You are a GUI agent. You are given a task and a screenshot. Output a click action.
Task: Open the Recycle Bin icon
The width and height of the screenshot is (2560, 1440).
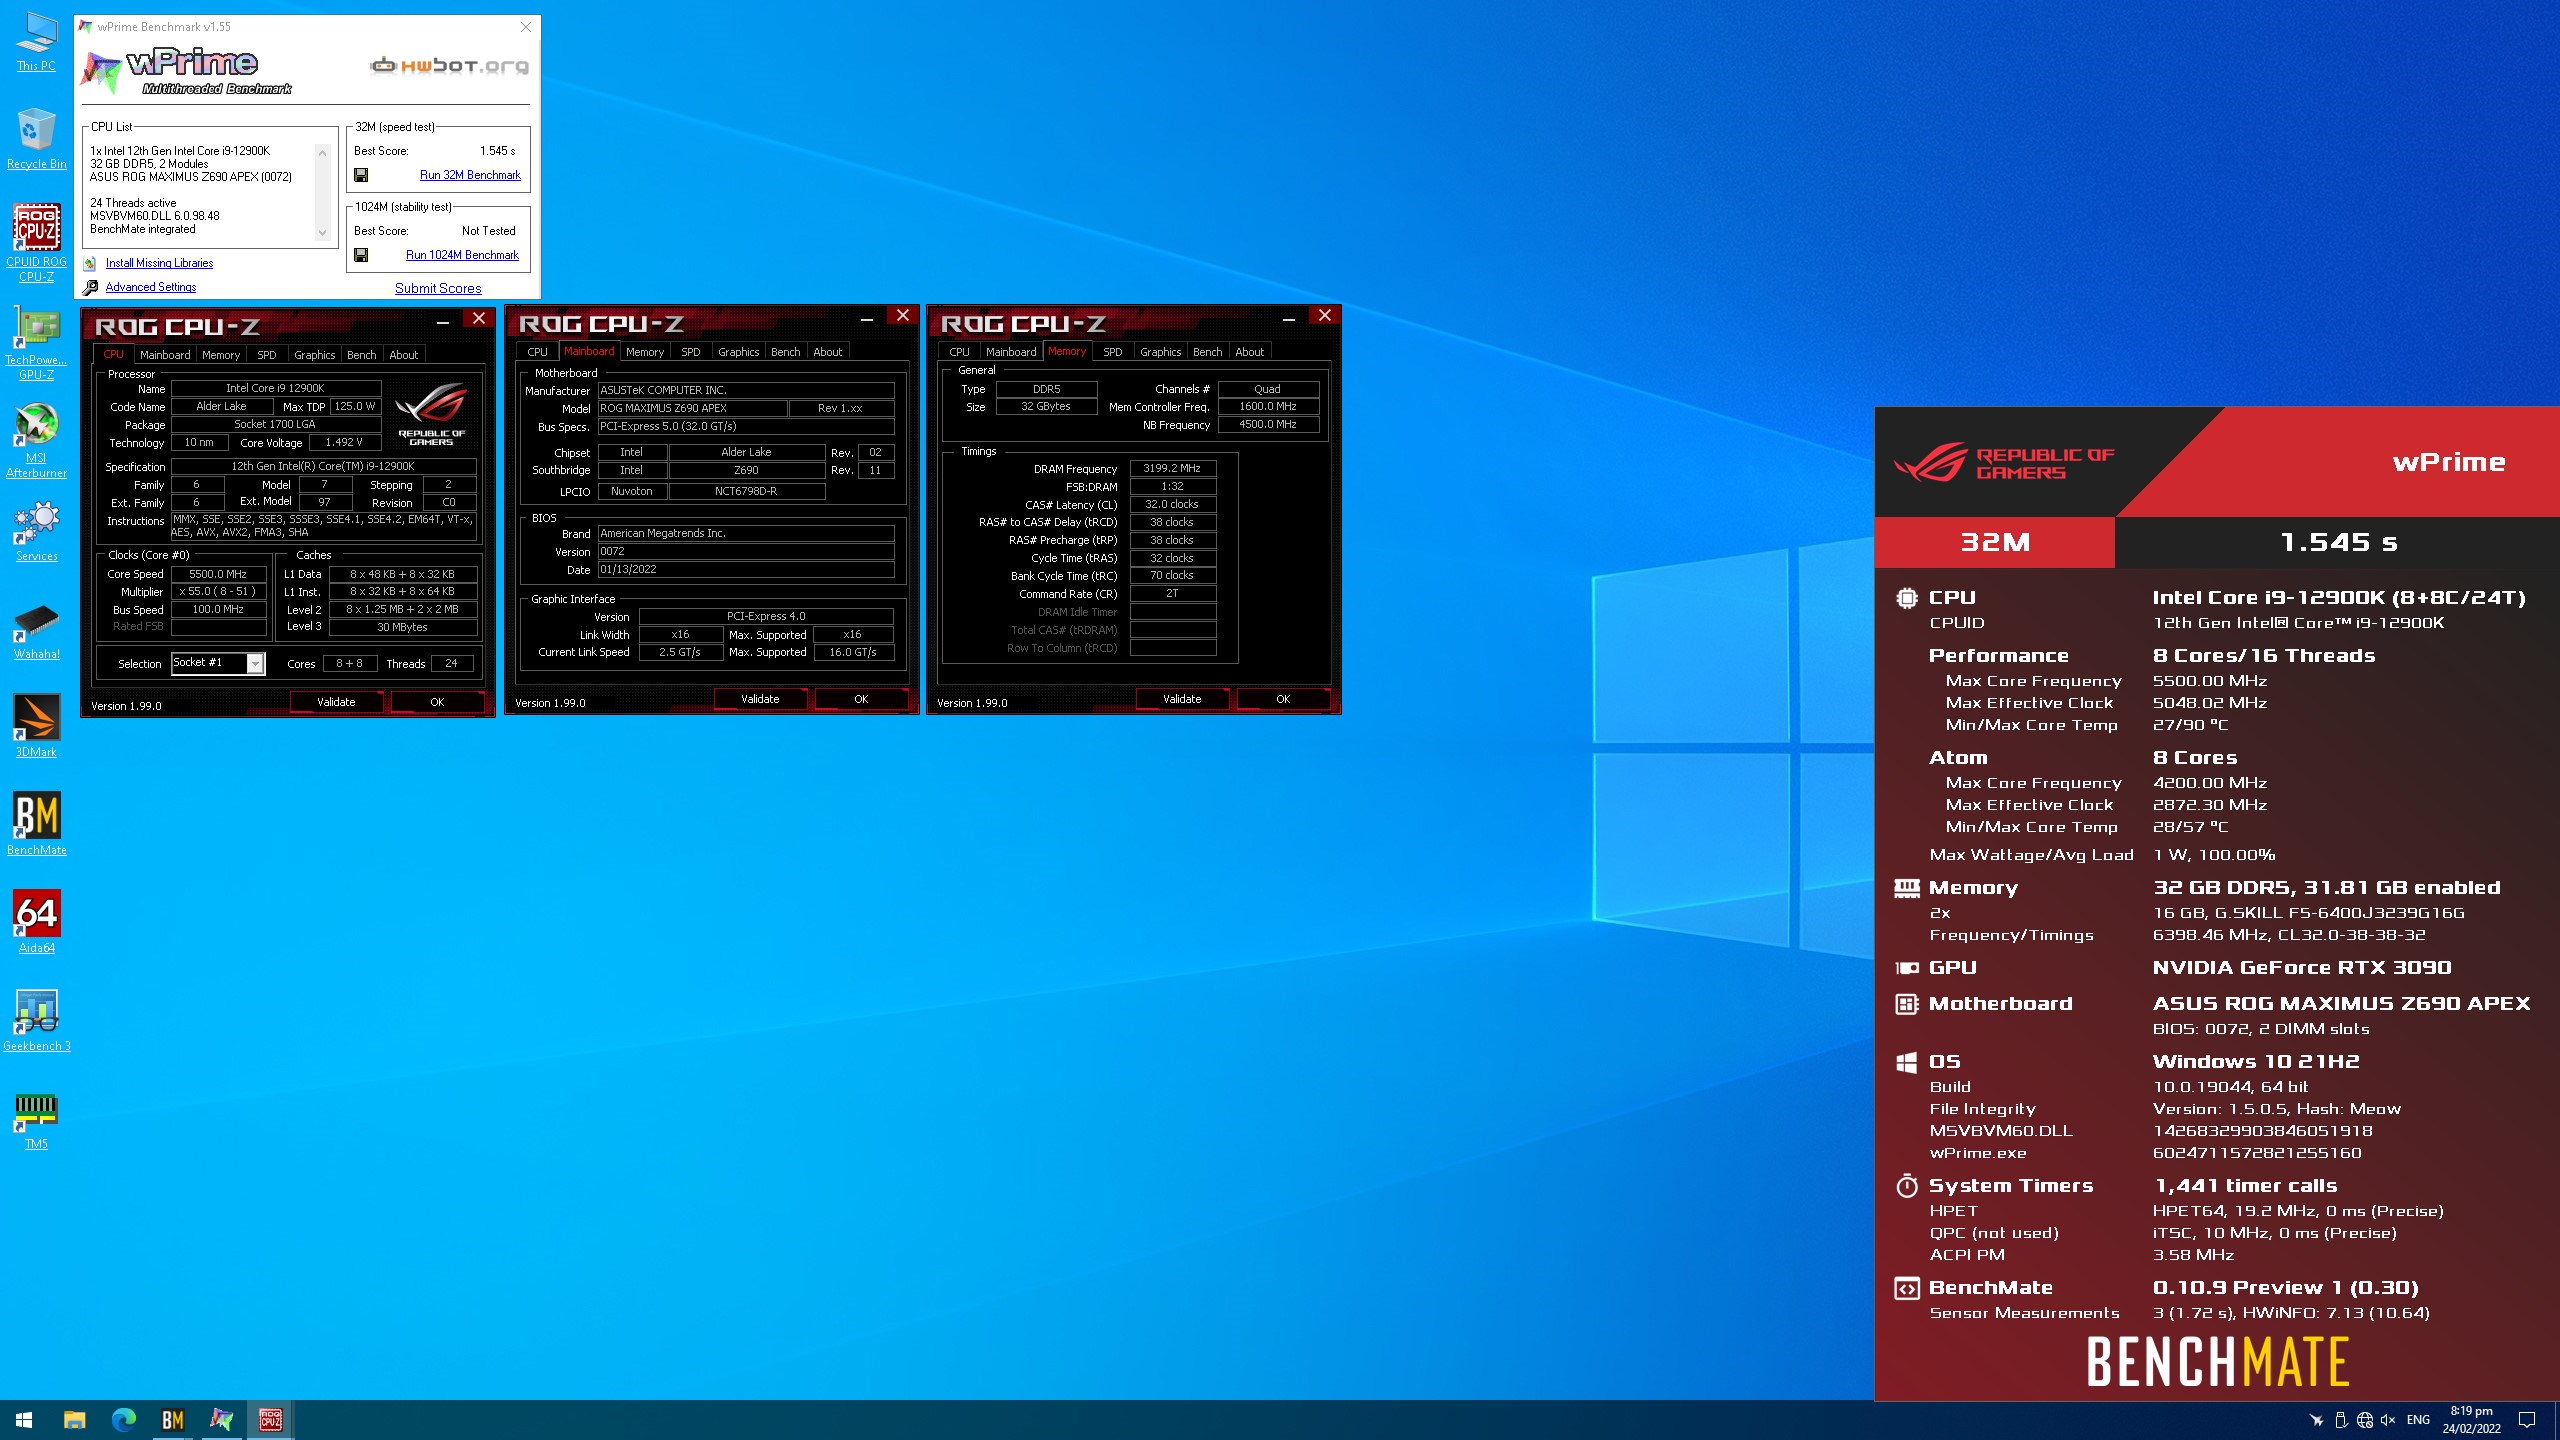coord(36,140)
